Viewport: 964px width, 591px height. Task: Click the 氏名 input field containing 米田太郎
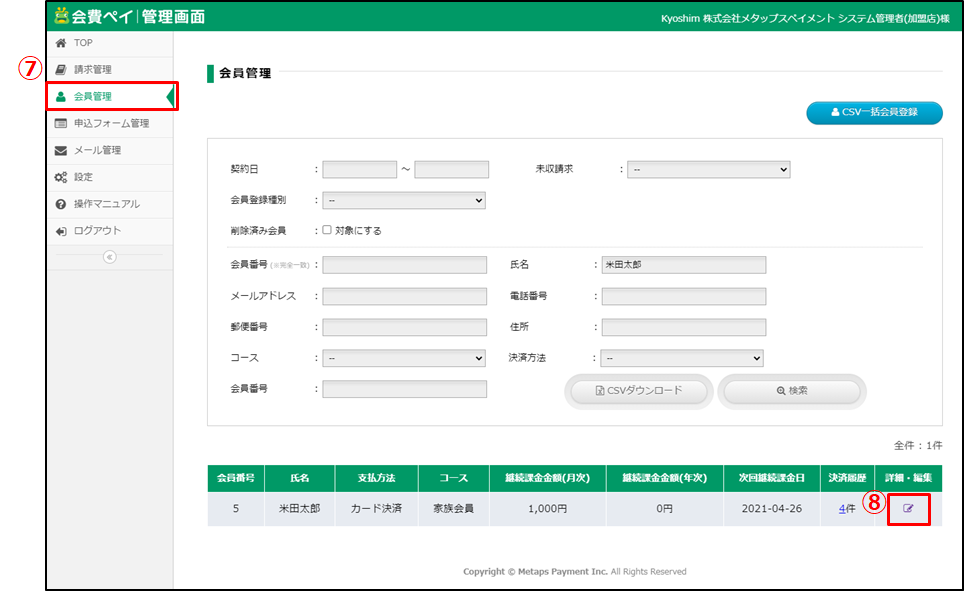(x=683, y=265)
